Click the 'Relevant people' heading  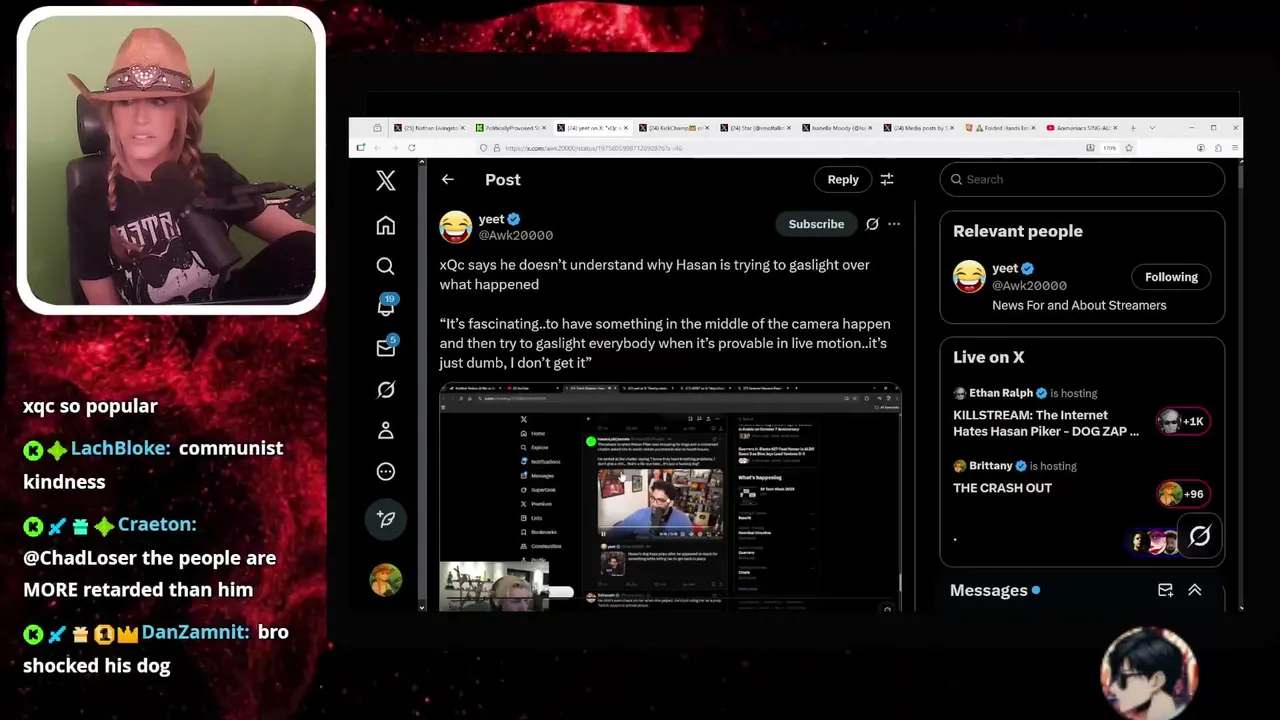1018,231
